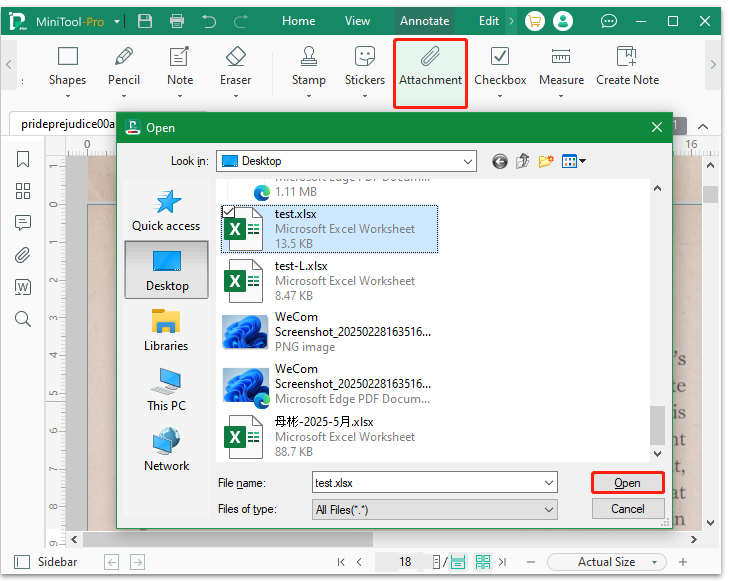The width and height of the screenshot is (730, 583).
Task: Select the test-L.xlsx file
Action: [329, 281]
